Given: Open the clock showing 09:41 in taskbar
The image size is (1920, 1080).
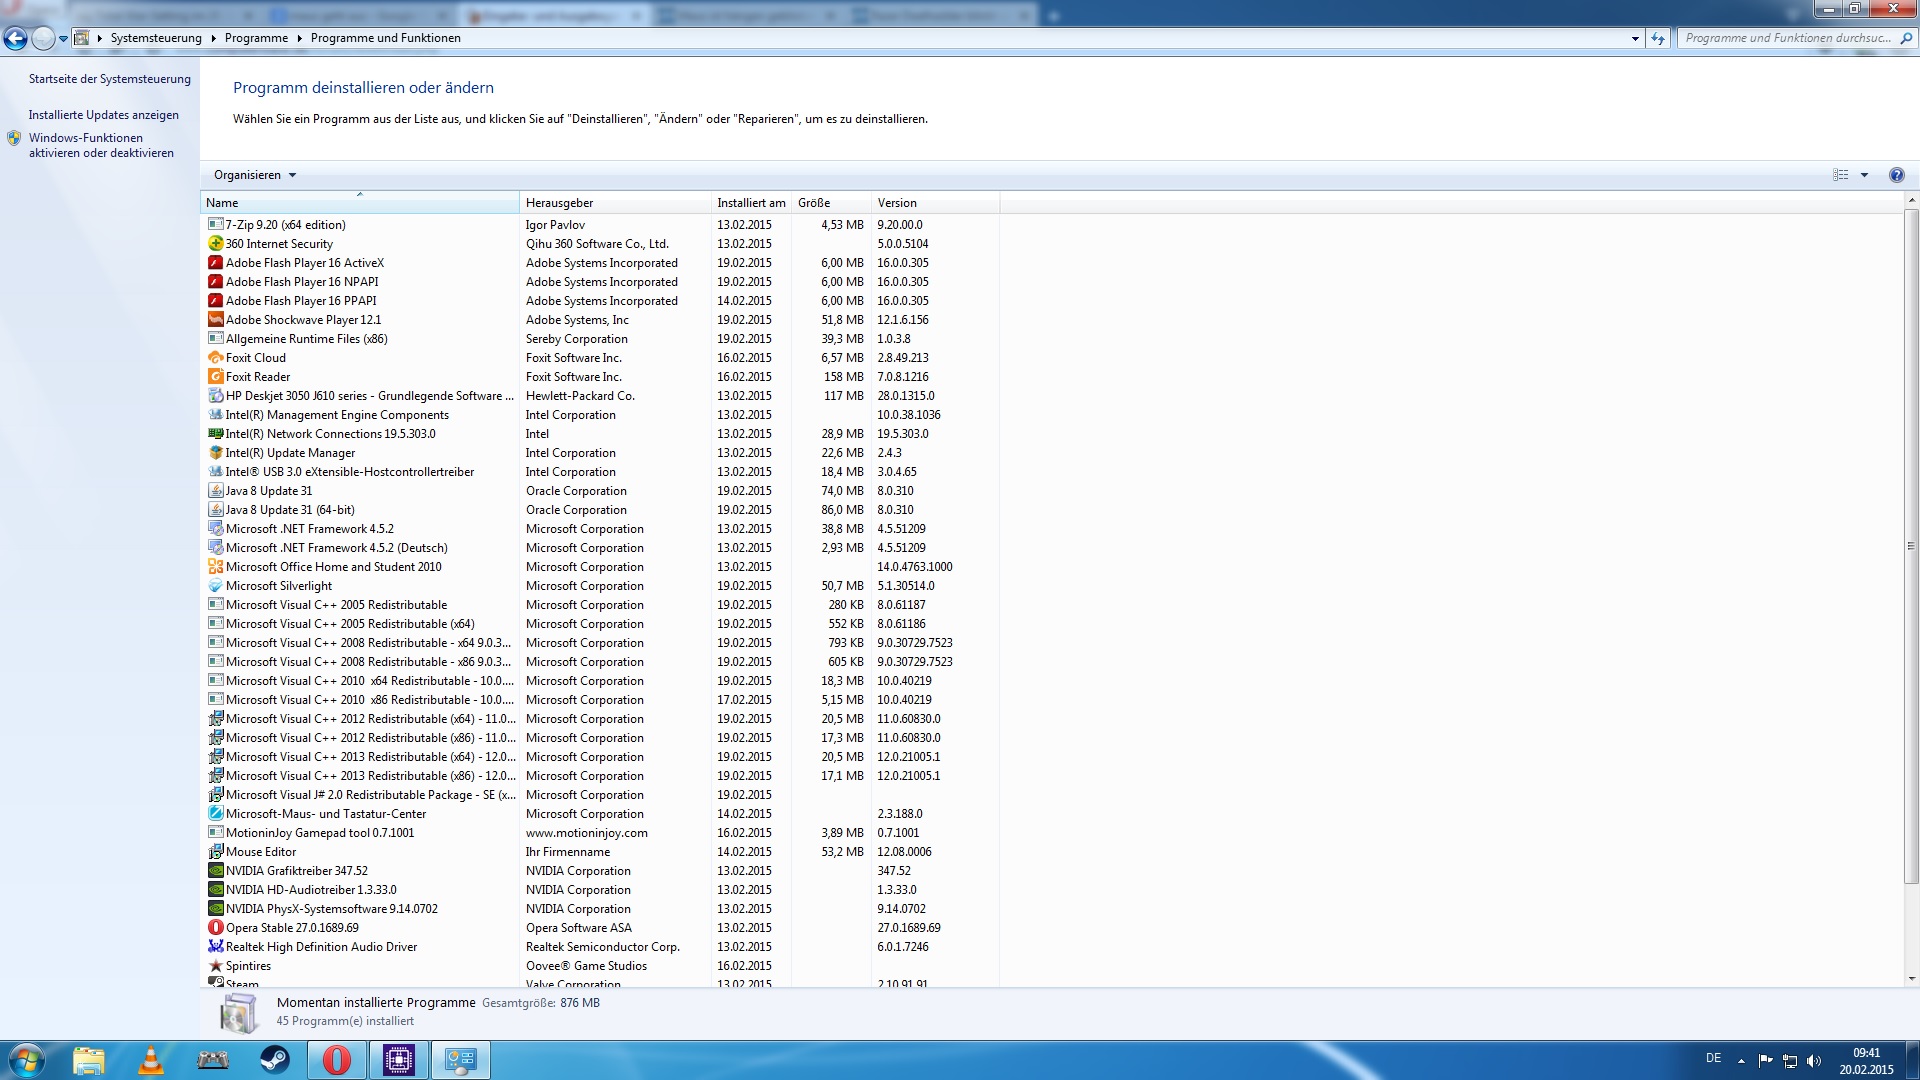Looking at the screenshot, I should click(1866, 1061).
